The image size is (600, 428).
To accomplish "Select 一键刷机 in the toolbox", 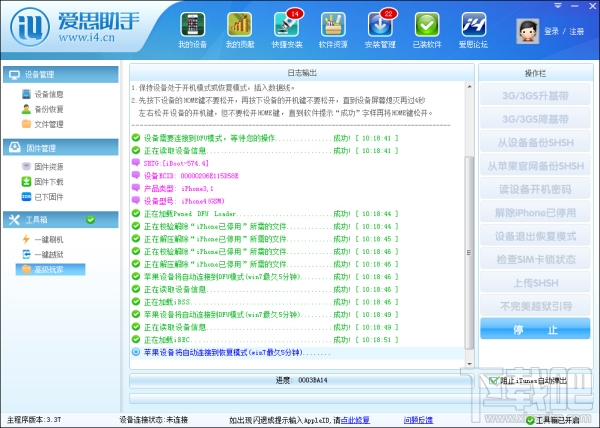I will click(x=42, y=239).
